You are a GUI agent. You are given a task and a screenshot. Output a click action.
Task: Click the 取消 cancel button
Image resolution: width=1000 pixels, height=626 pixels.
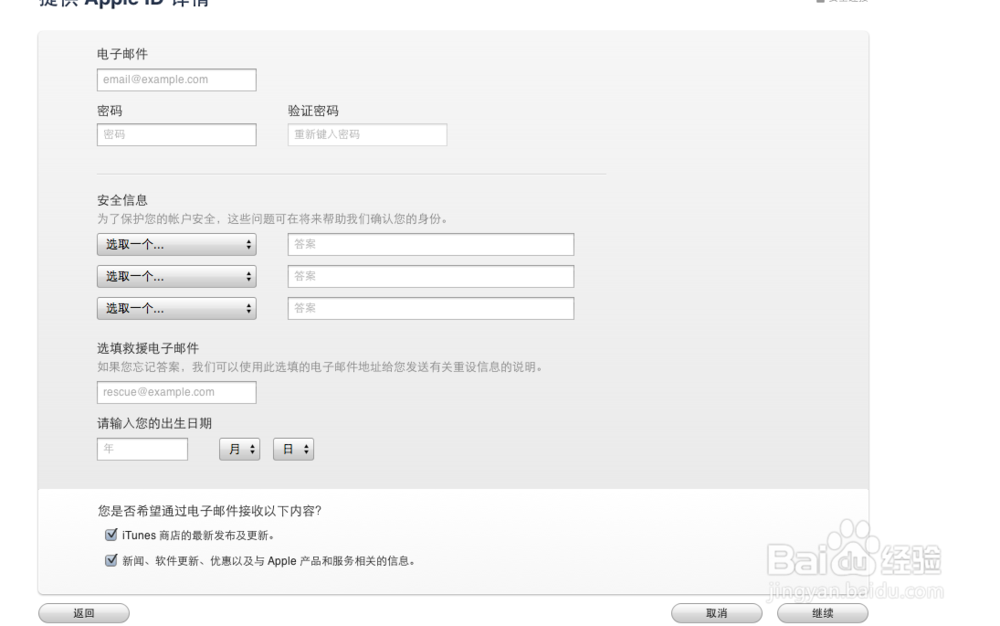(716, 613)
